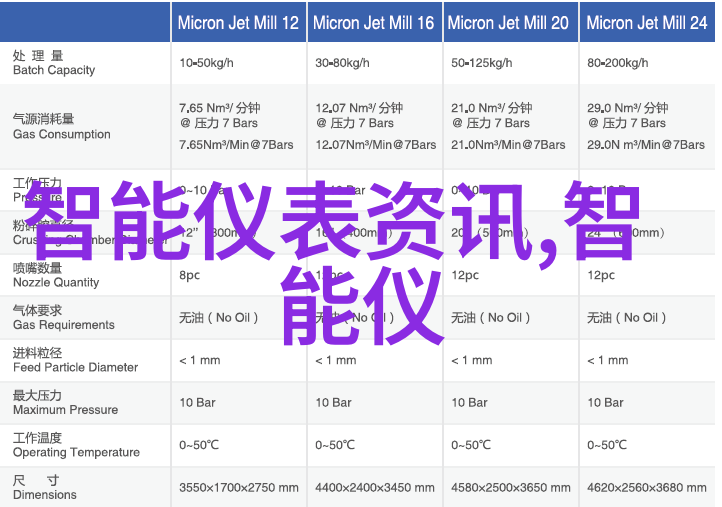Click '10 Bar' under Micron Jet Mill 24

pos(606,402)
